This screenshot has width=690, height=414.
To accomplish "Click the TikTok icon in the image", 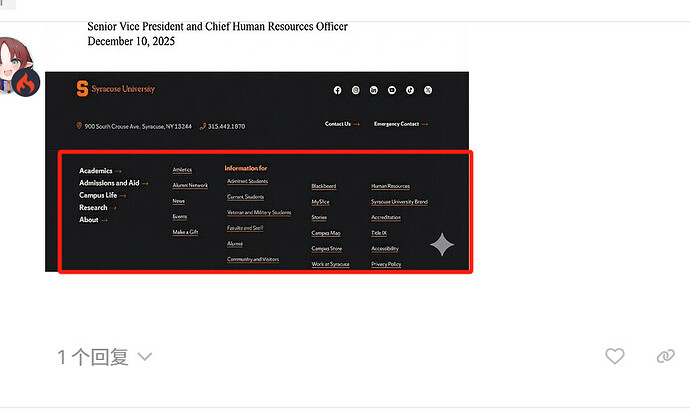I will (x=410, y=90).
